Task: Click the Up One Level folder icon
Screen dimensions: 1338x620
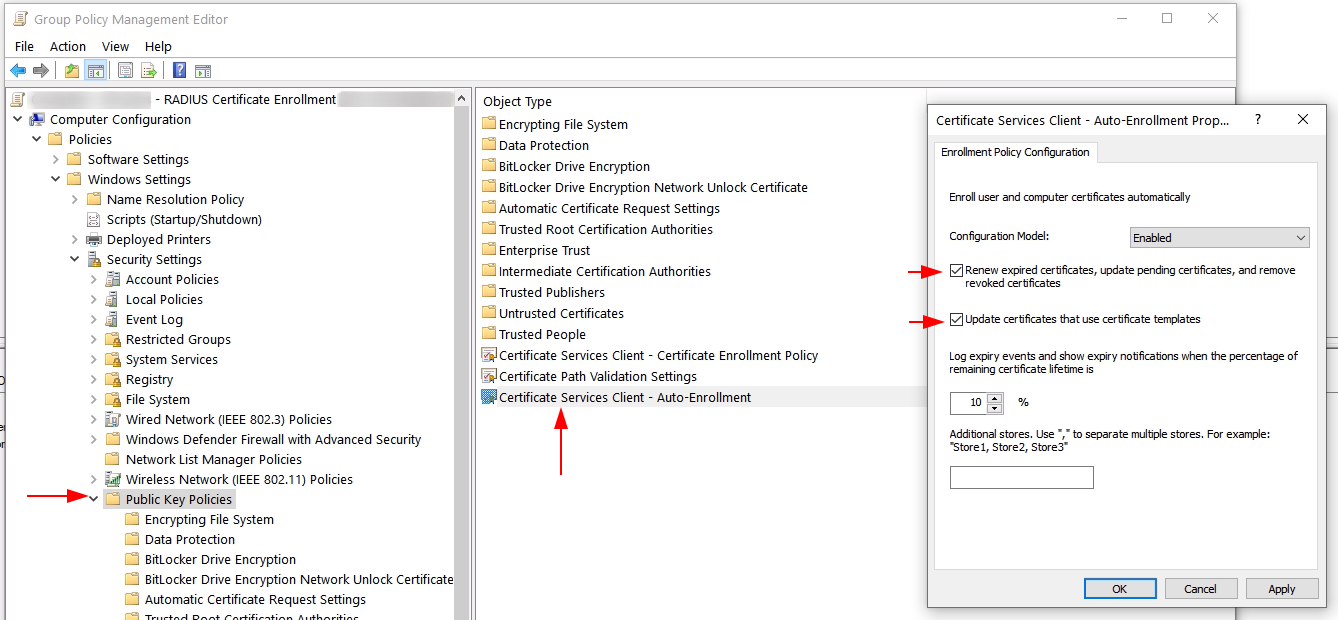Action: [x=71, y=70]
